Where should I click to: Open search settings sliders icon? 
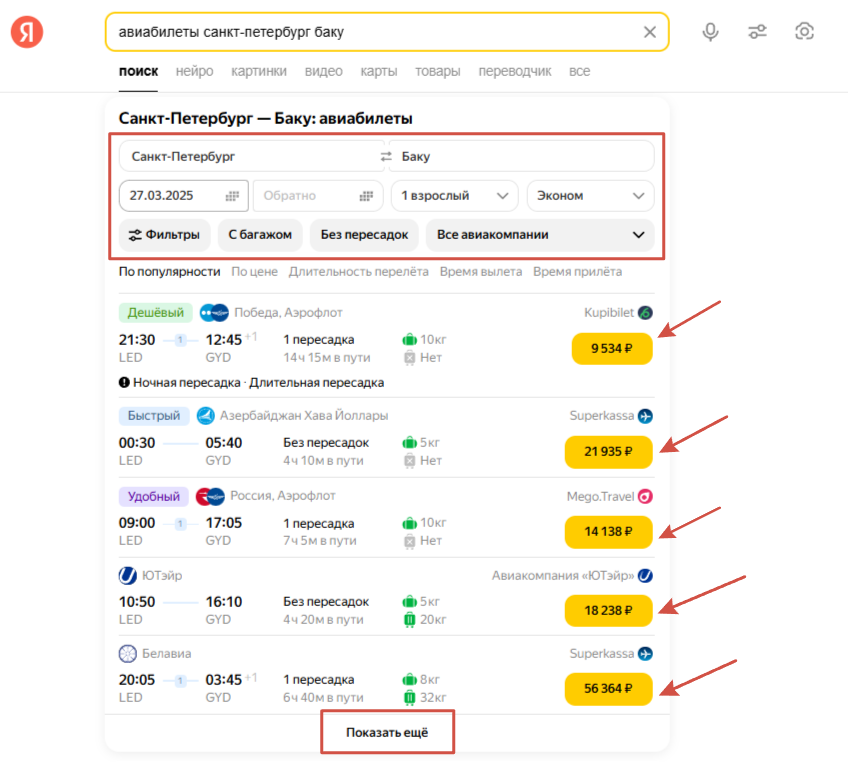[757, 32]
